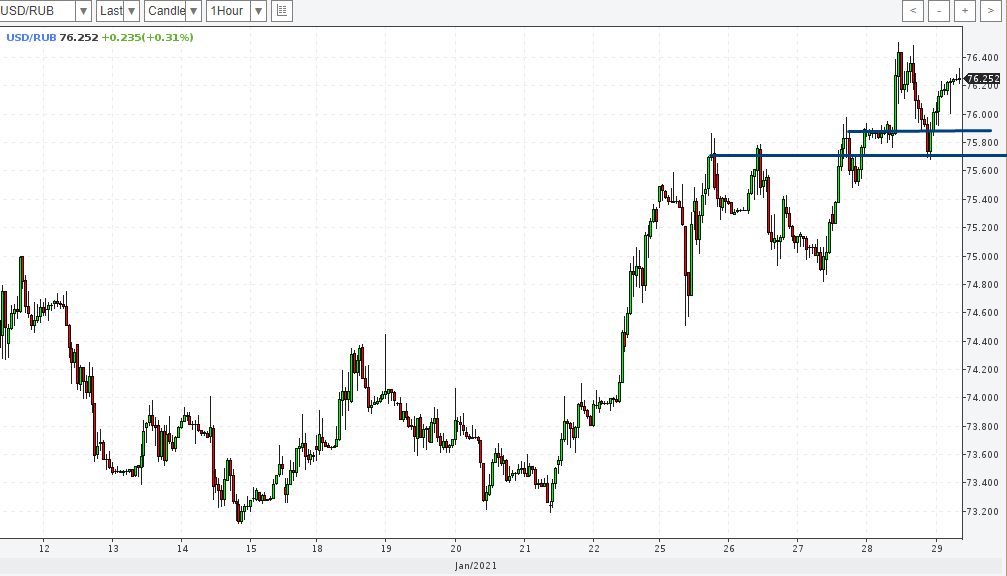This screenshot has height=576, width=1007.
Task: Click the data table list icon
Action: coord(282,11)
